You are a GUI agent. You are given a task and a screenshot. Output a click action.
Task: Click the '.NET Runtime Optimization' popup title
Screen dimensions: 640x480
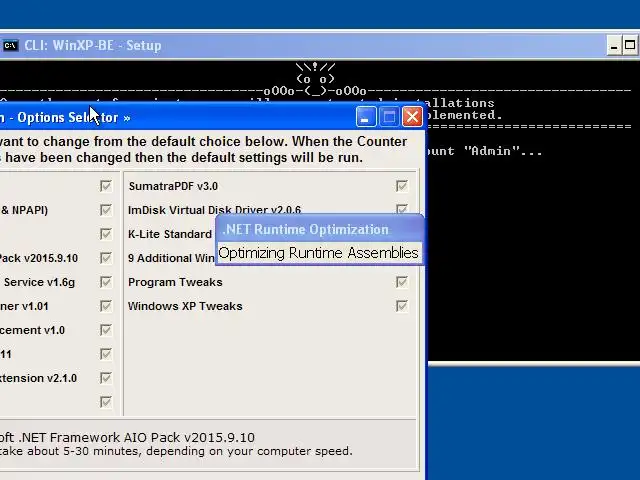(x=305, y=229)
